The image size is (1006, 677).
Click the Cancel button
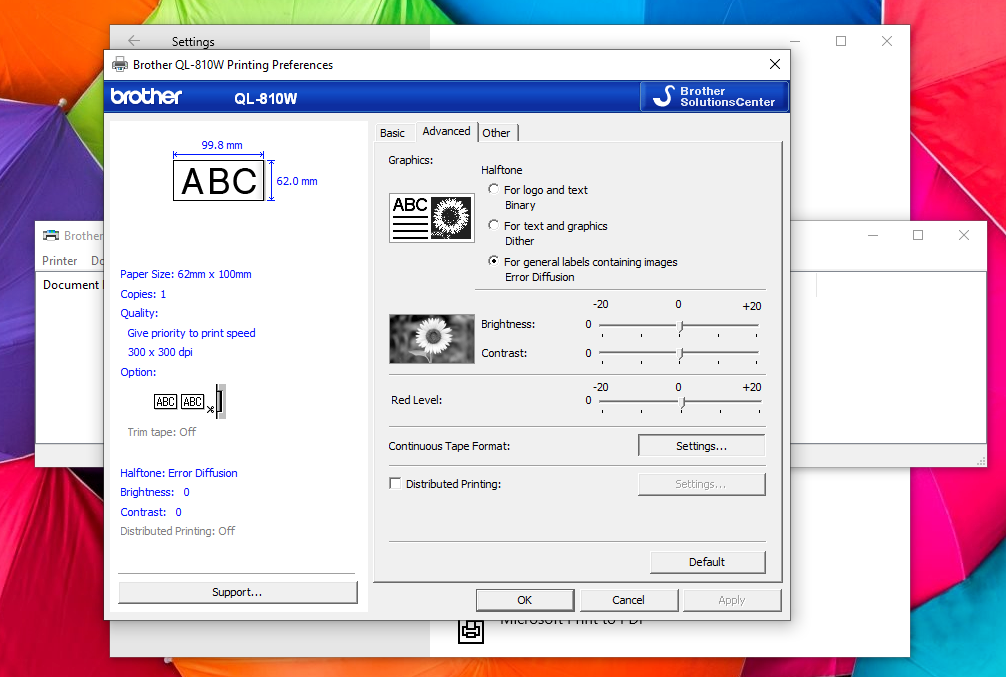[x=628, y=599]
